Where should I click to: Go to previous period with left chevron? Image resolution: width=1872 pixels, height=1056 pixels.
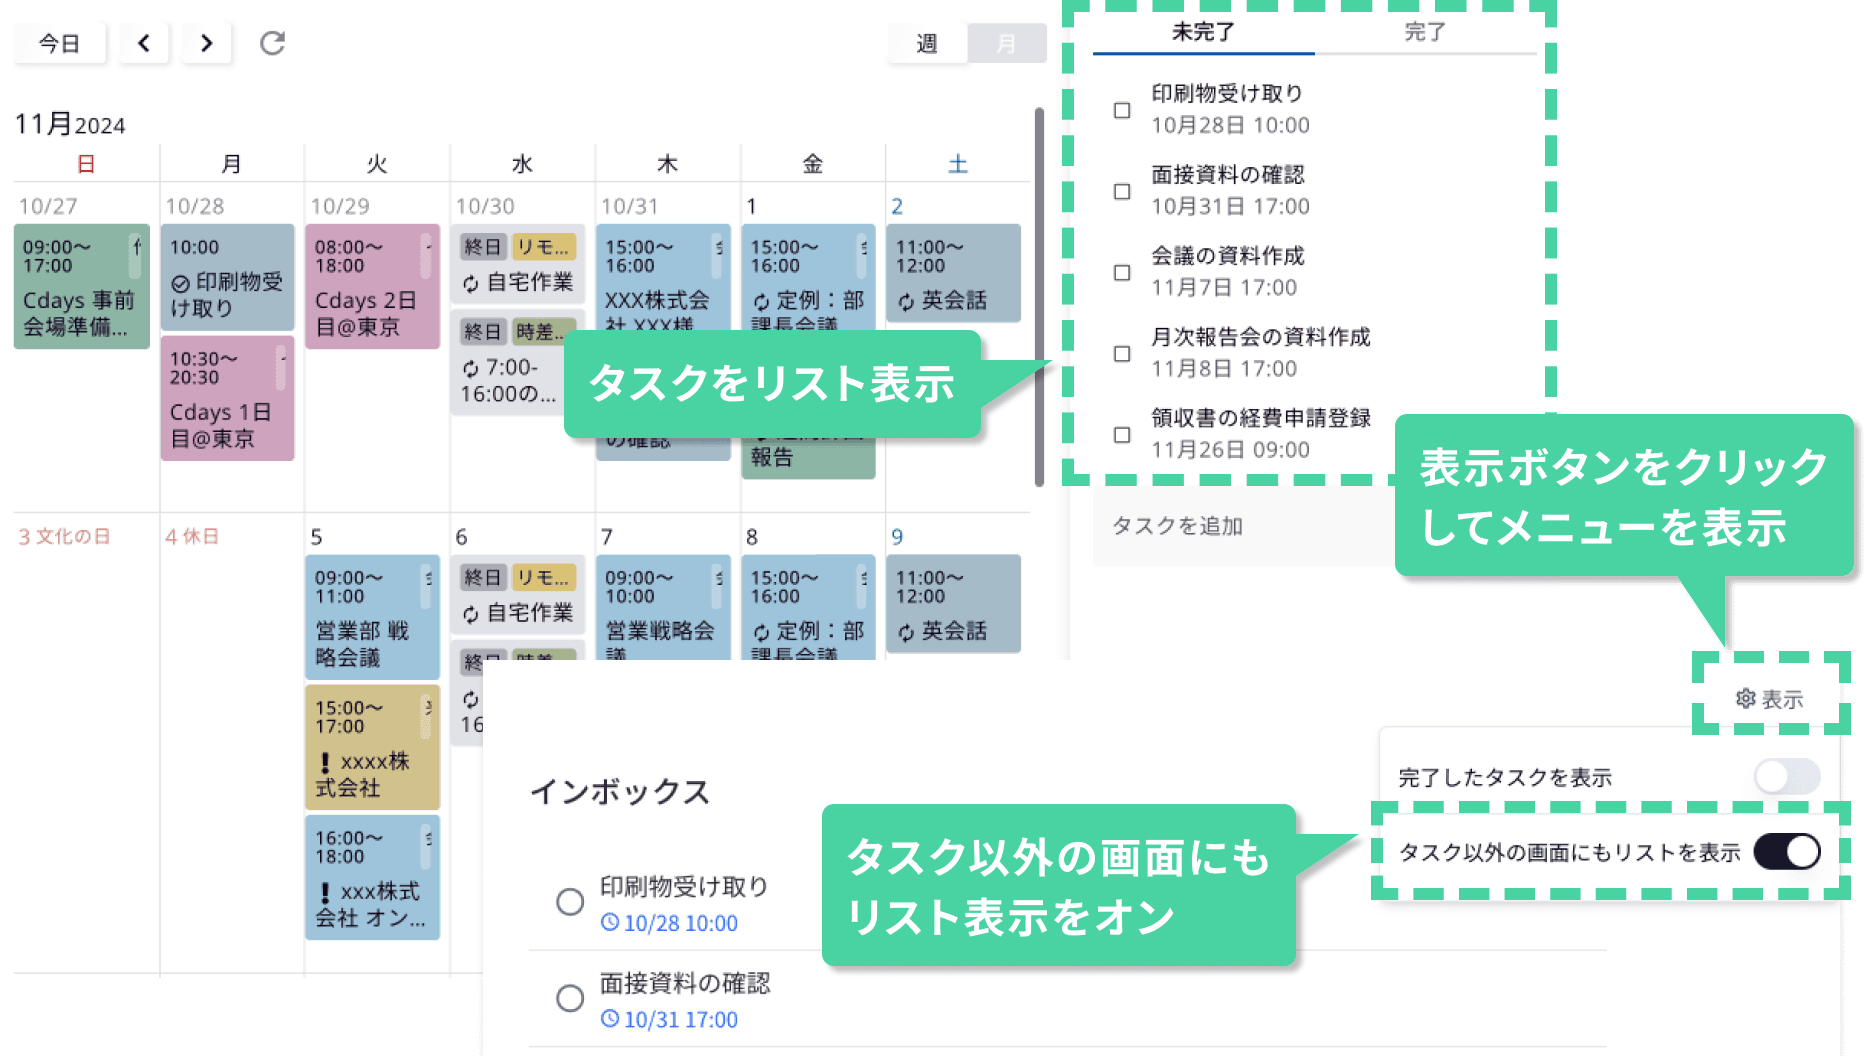click(144, 43)
